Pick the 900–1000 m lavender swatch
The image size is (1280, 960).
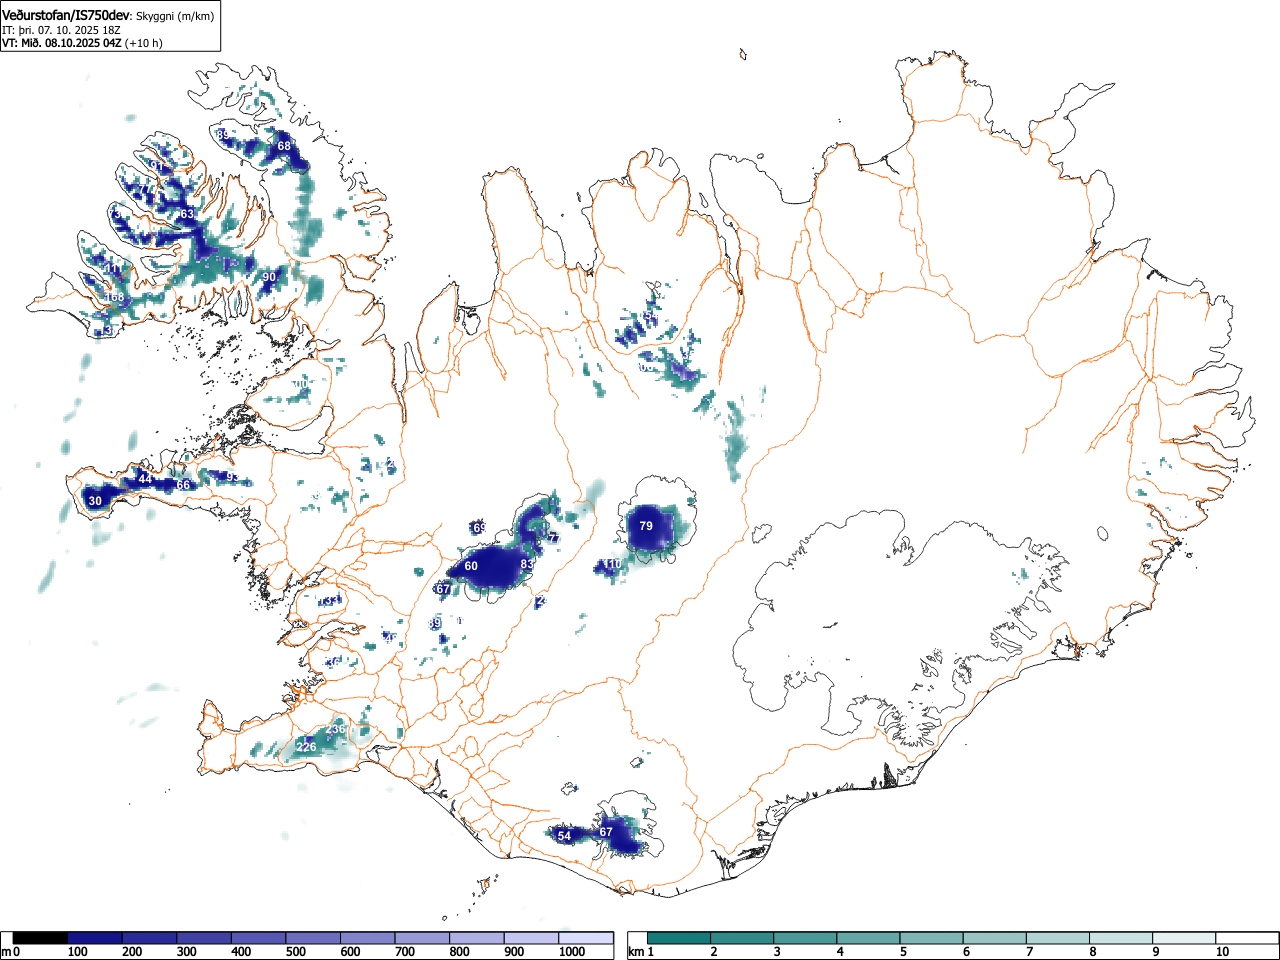point(531,938)
